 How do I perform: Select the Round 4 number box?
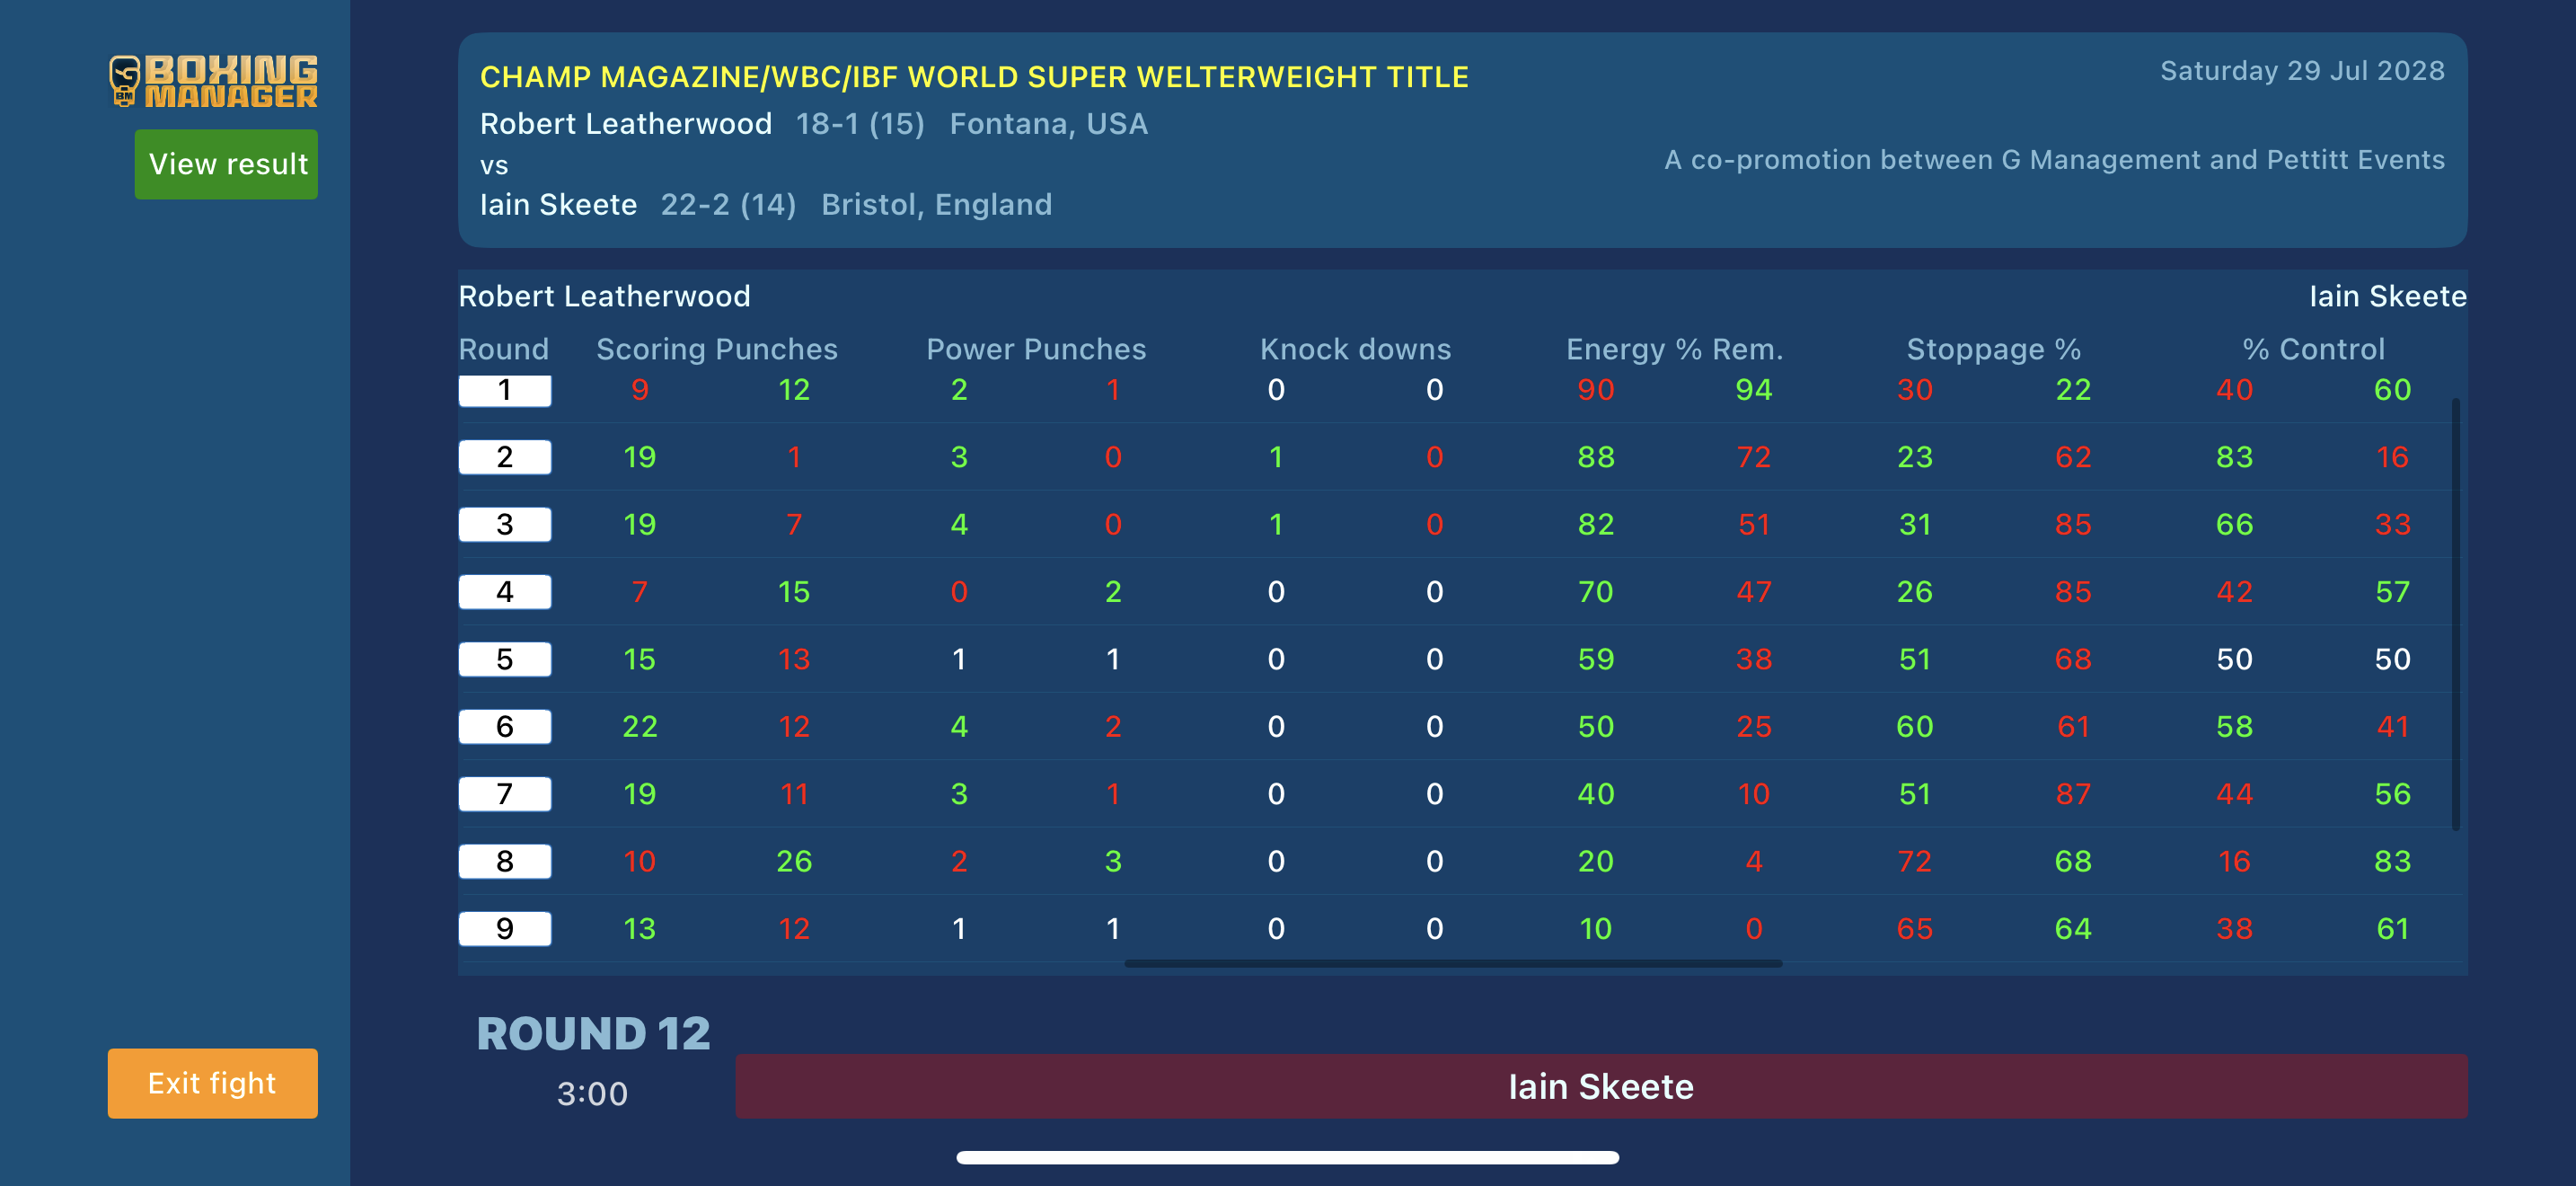click(x=504, y=592)
